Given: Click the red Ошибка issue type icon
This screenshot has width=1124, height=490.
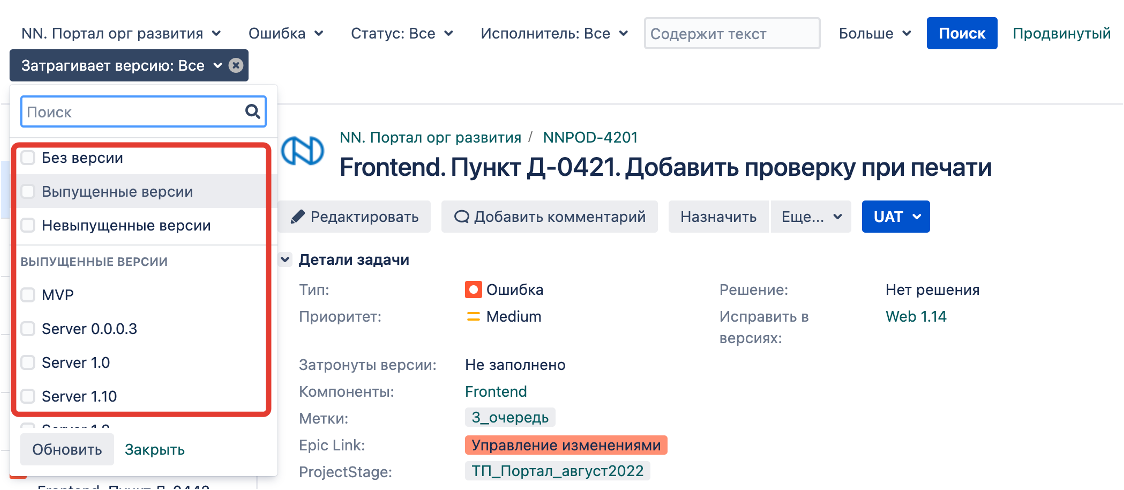Looking at the screenshot, I should (474, 290).
